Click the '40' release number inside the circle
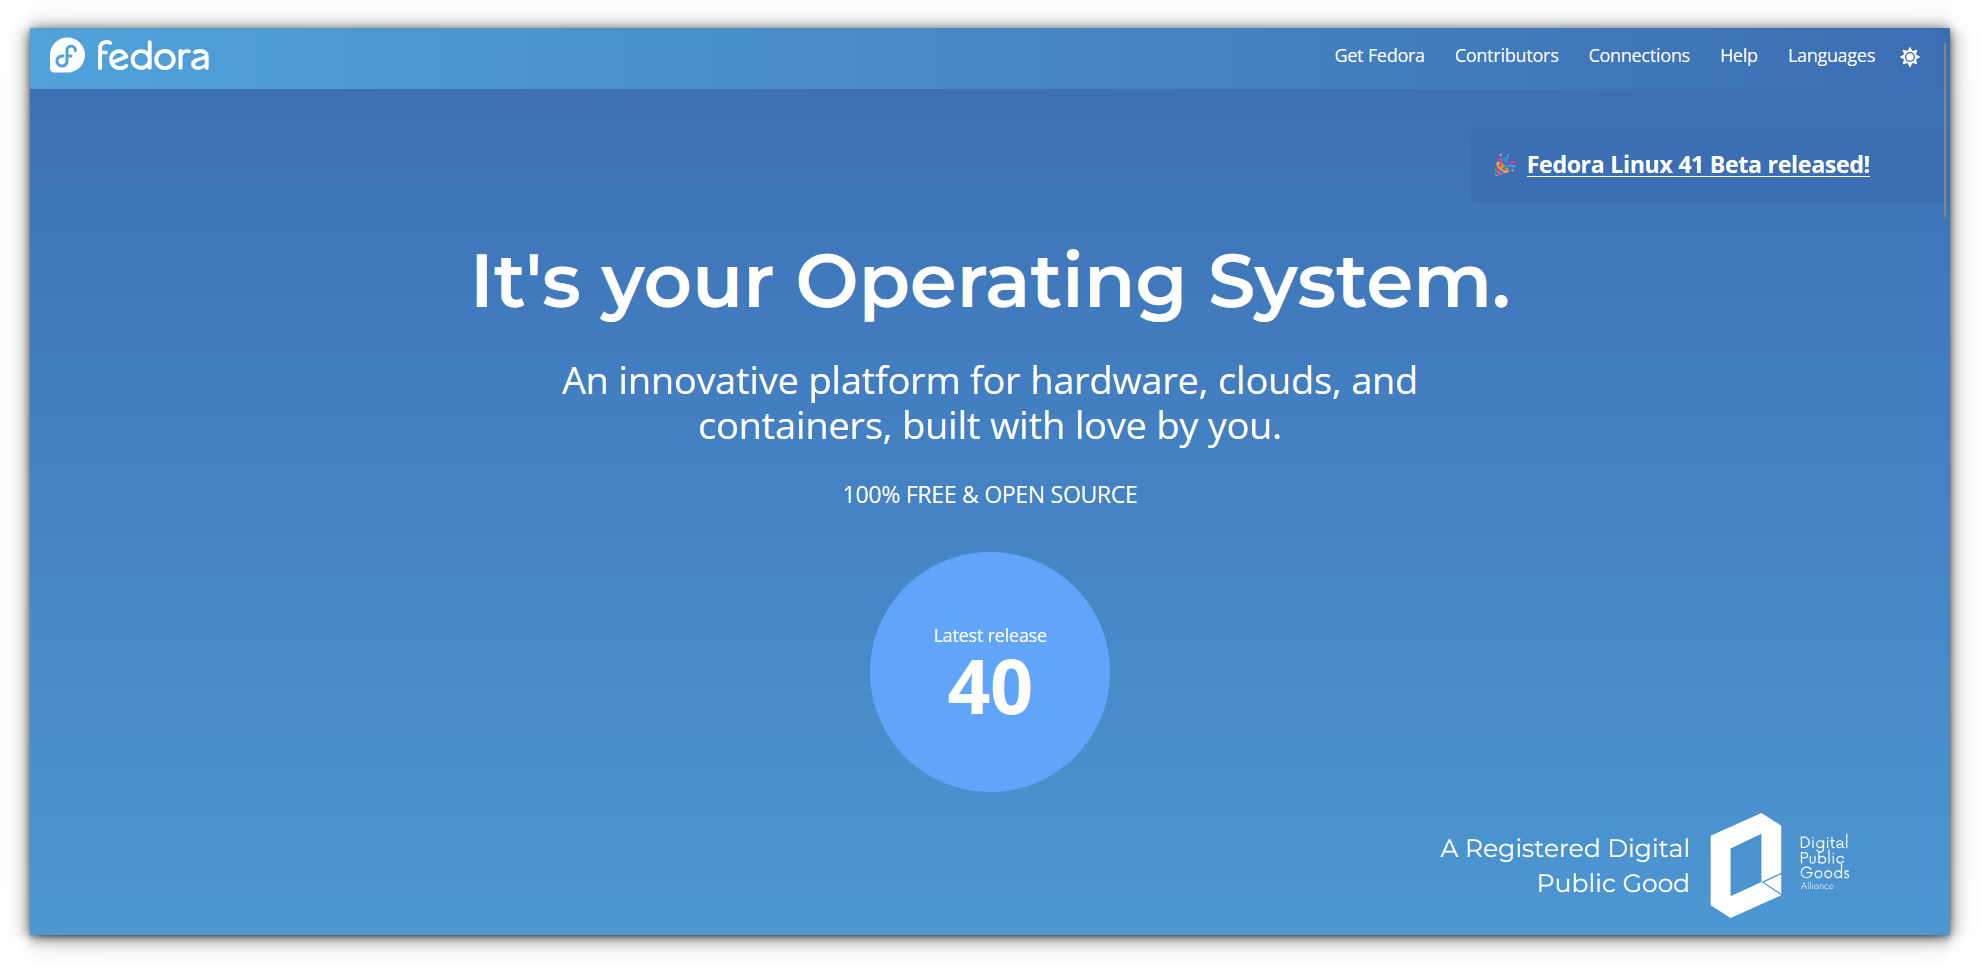Viewport: 1980px width, 967px height. click(989, 686)
